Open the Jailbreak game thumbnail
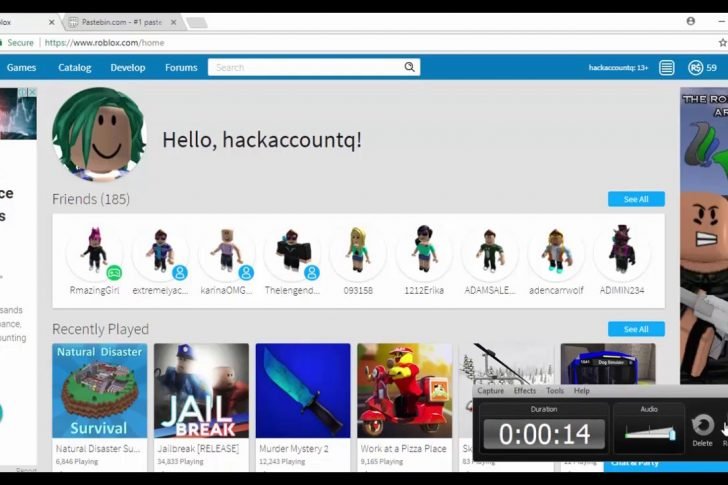Image resolution: width=728 pixels, height=485 pixels. tap(201, 391)
